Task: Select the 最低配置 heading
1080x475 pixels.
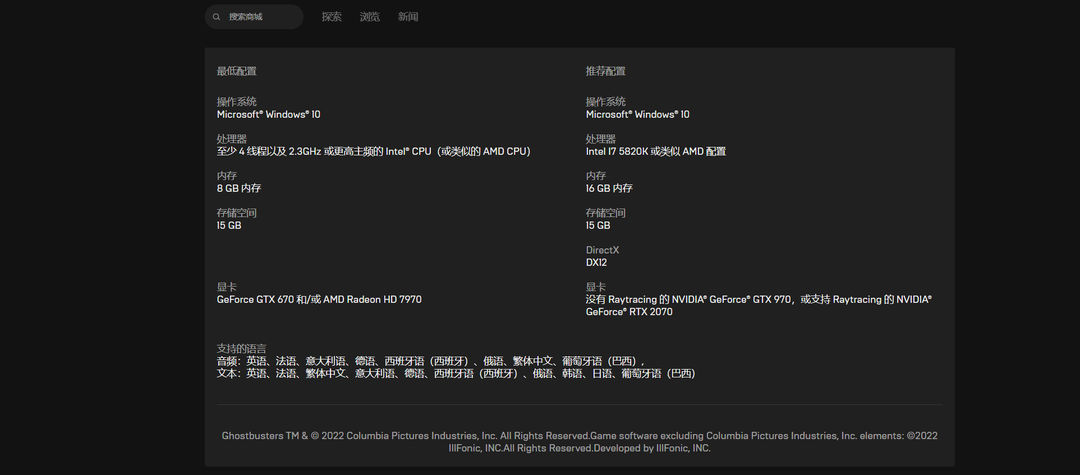Action: 237,71
